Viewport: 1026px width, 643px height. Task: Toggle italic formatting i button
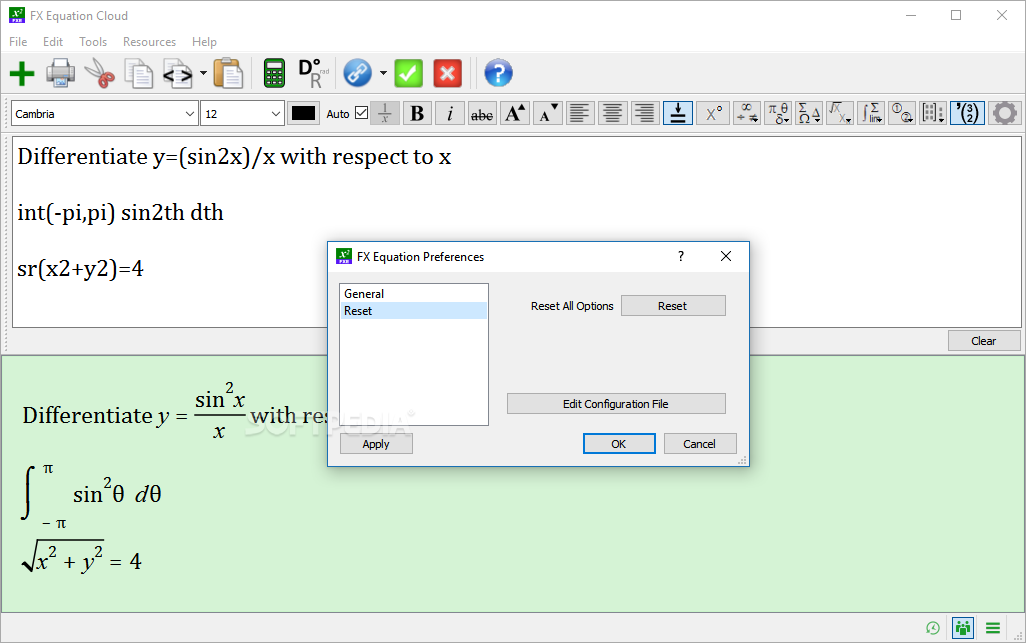point(450,113)
